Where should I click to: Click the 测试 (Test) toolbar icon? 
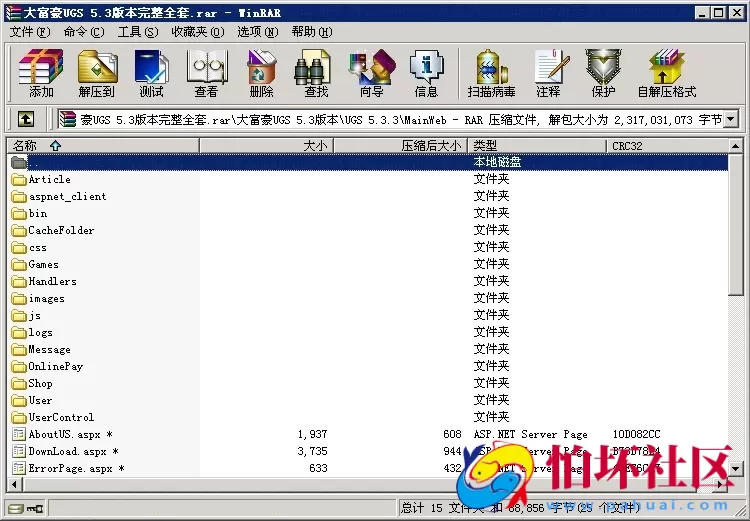click(x=152, y=73)
